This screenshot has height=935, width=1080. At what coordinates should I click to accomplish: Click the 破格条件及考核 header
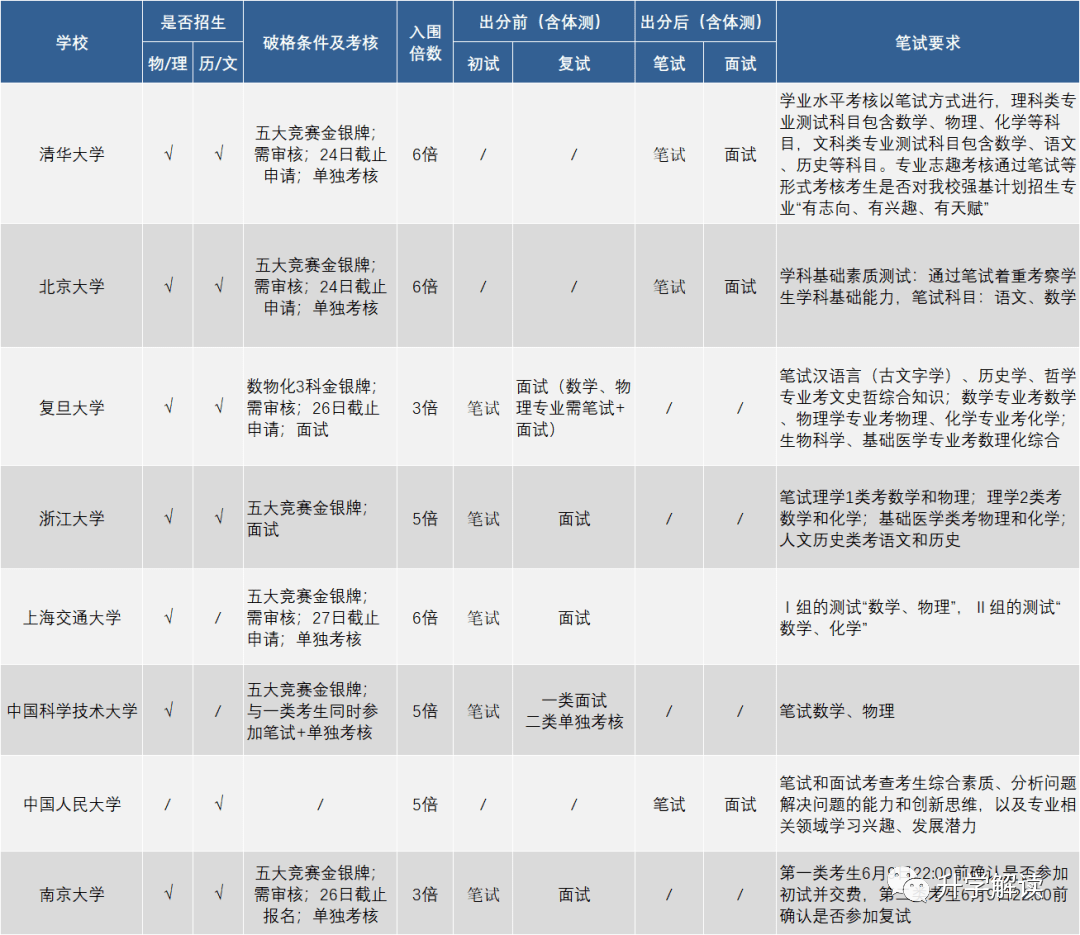click(x=320, y=43)
